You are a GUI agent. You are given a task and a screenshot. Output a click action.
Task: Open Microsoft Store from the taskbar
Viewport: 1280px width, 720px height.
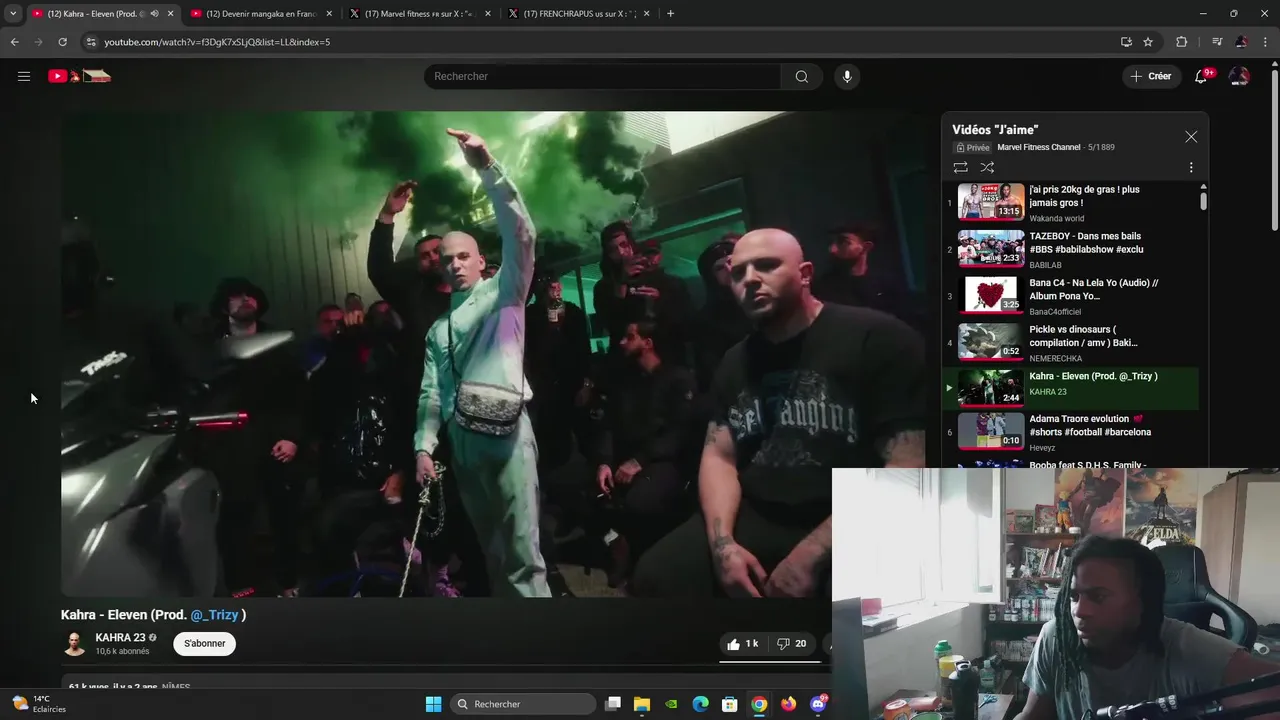[730, 704]
